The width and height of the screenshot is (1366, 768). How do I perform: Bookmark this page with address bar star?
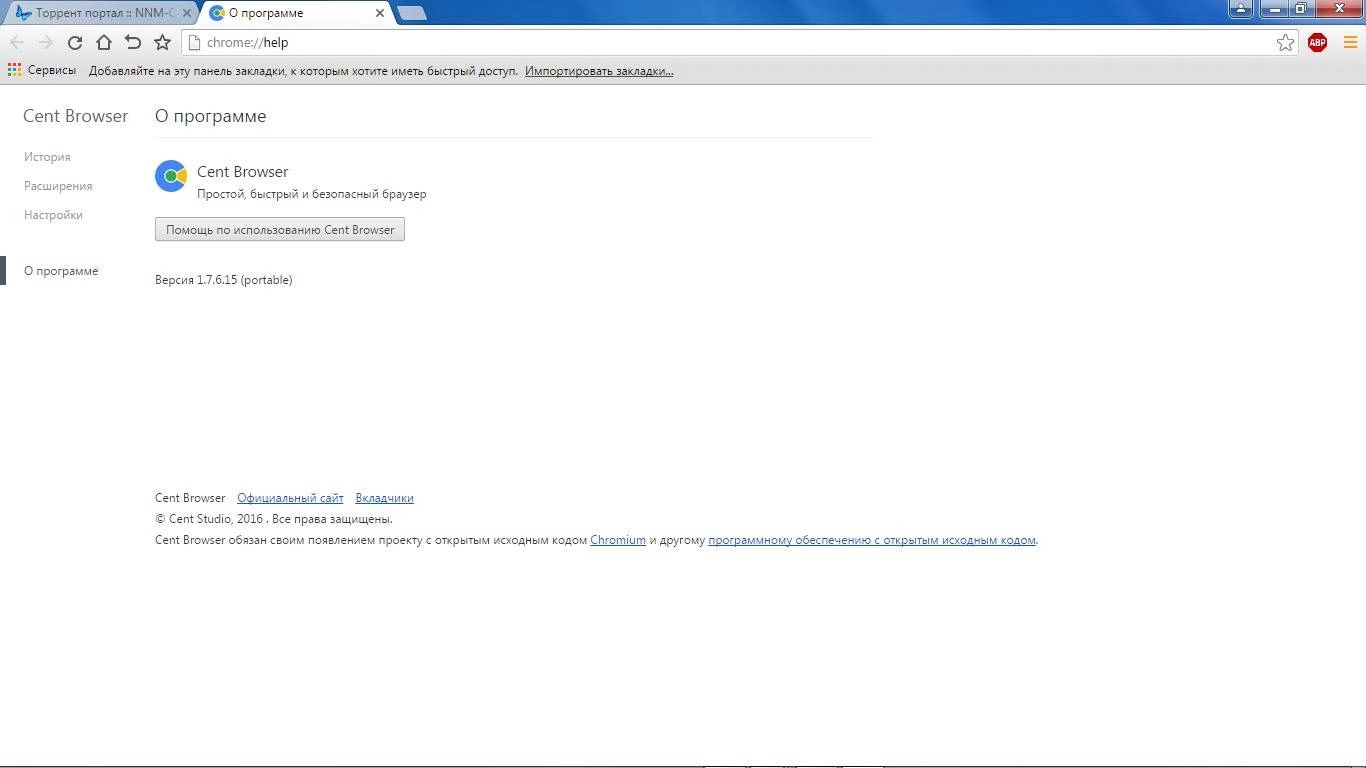tap(1285, 42)
